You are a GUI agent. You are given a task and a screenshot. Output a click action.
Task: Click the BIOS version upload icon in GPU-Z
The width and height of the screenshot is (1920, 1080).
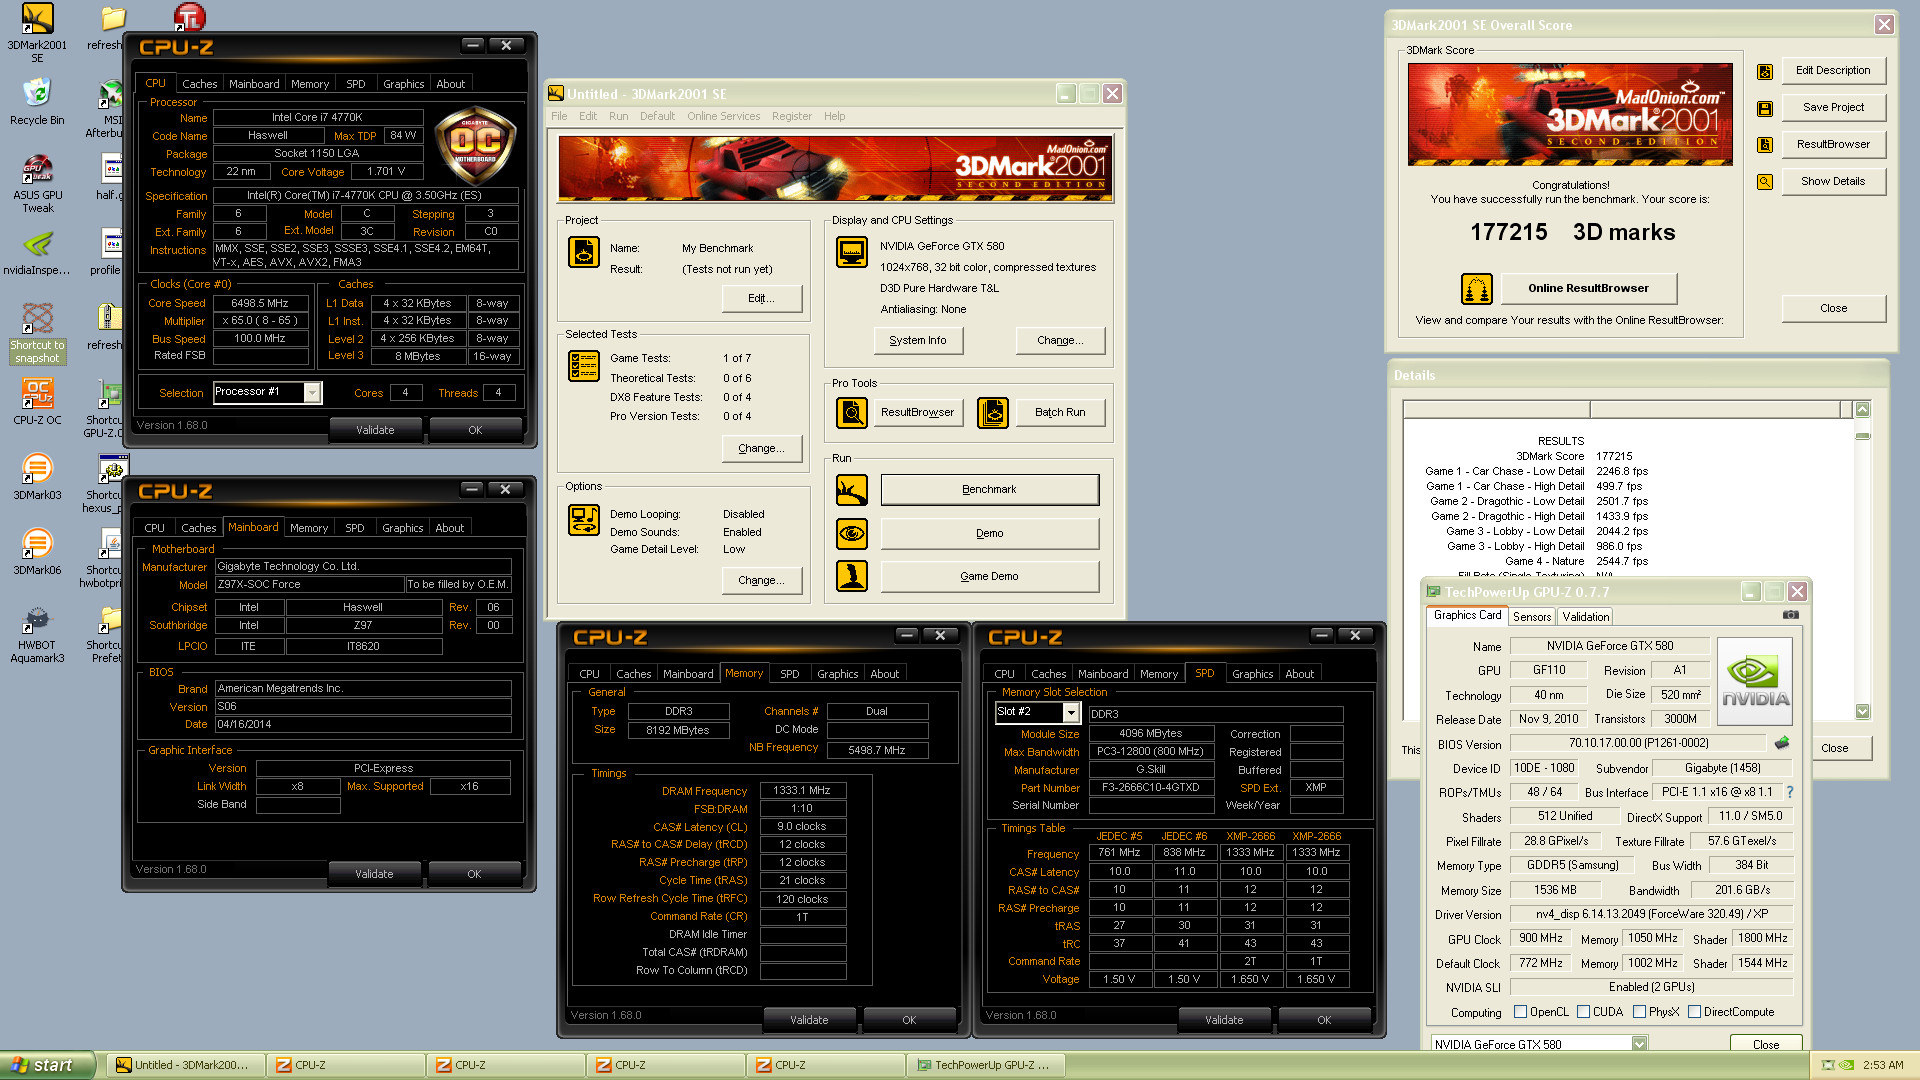(x=1781, y=743)
